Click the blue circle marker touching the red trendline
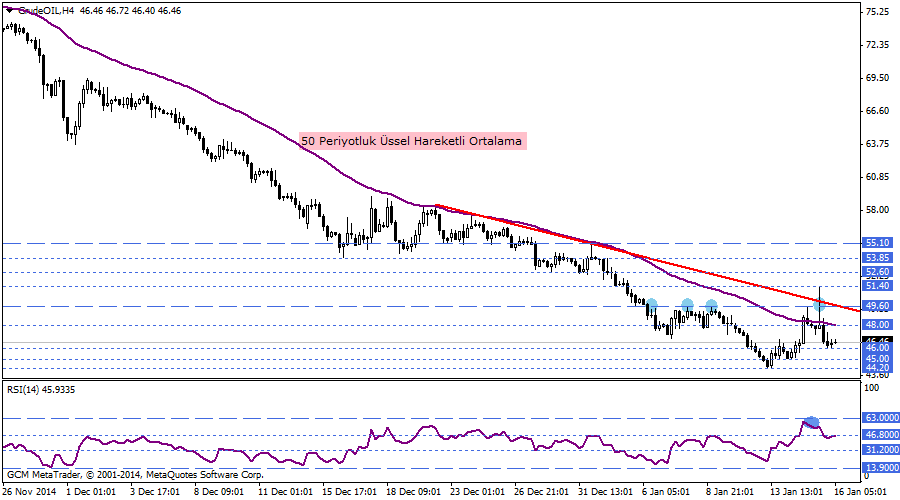Viewport: 900px width, 500px height. pyautogui.click(x=818, y=304)
